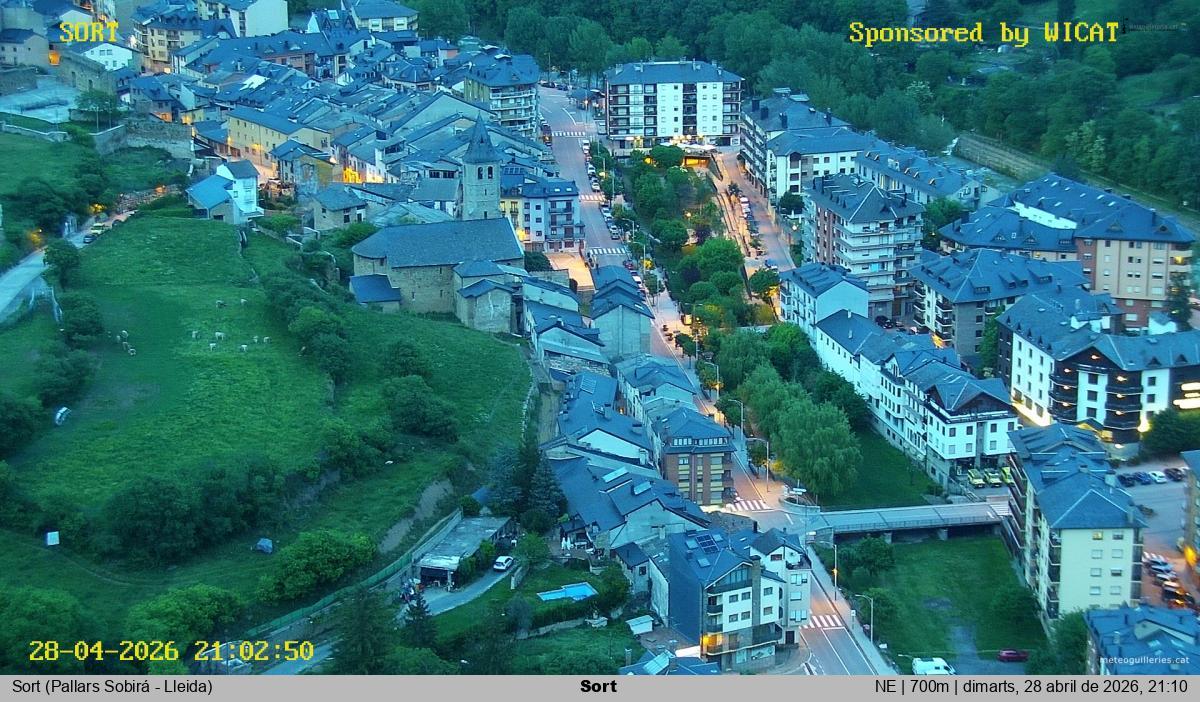Screen dimensions: 1200x702
Task: Click the red car near bottom right
Action: [x=1012, y=656]
